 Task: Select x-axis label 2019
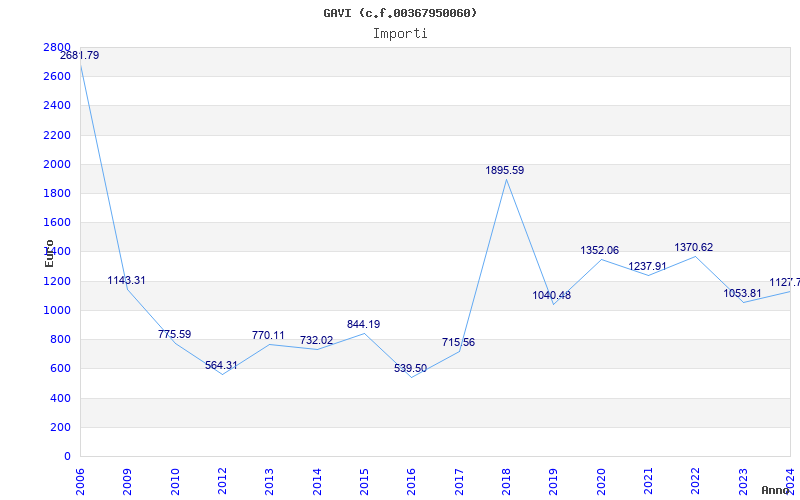pyautogui.click(x=554, y=482)
